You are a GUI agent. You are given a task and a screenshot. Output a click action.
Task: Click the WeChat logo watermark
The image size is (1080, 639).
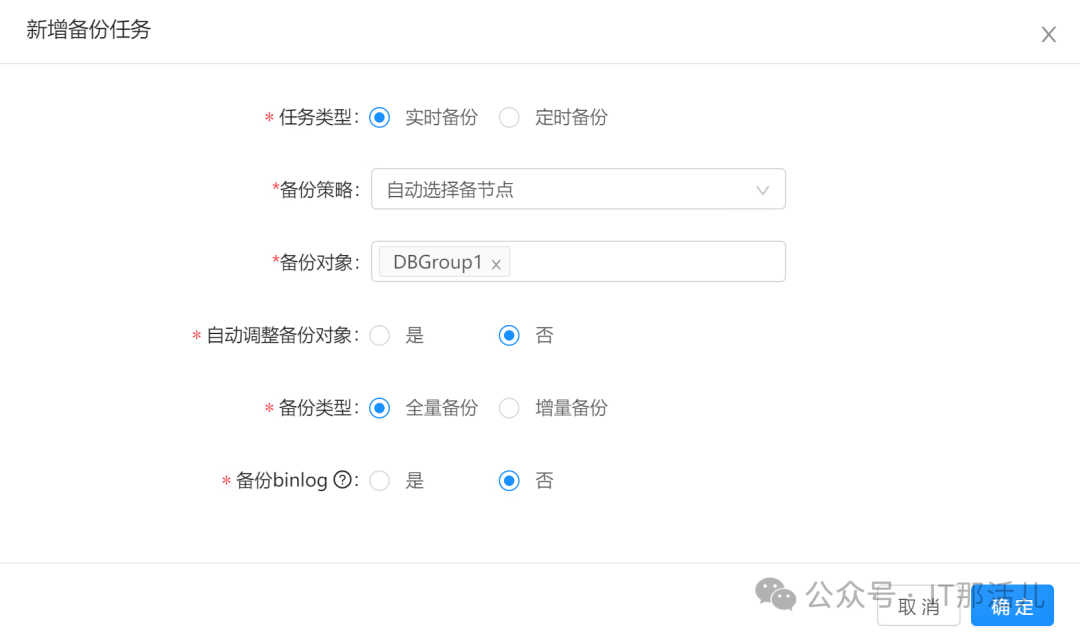click(776, 594)
